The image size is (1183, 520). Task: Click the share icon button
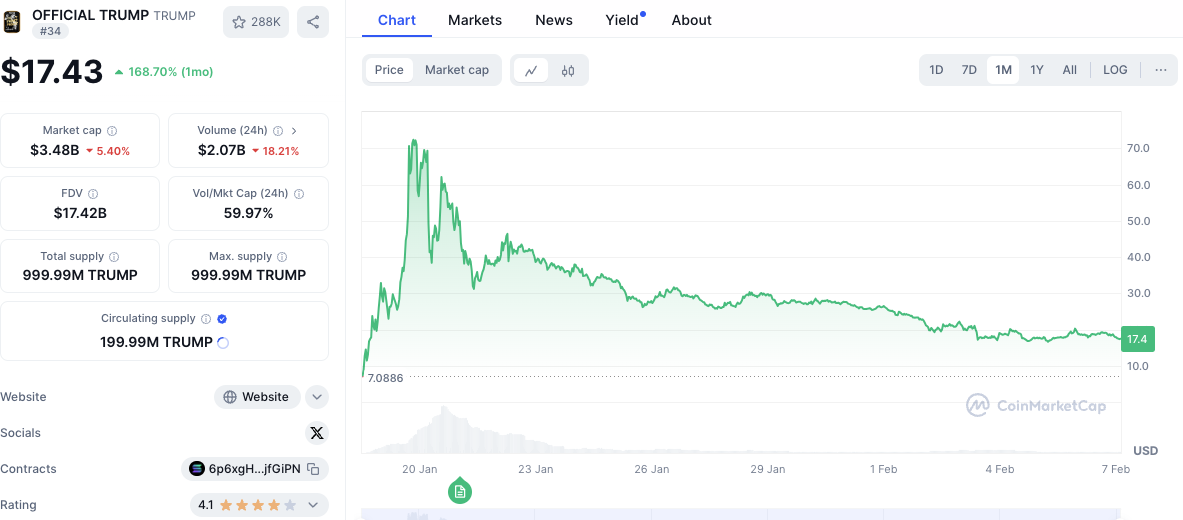313,22
